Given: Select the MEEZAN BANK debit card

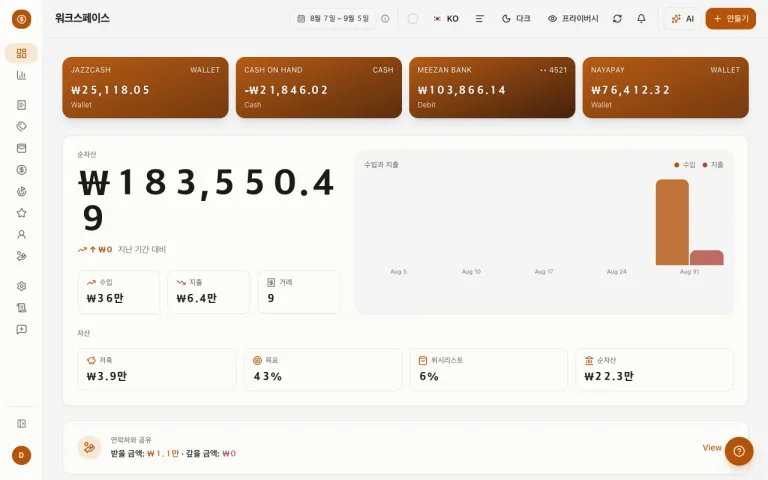Looking at the screenshot, I should click(x=492, y=88).
